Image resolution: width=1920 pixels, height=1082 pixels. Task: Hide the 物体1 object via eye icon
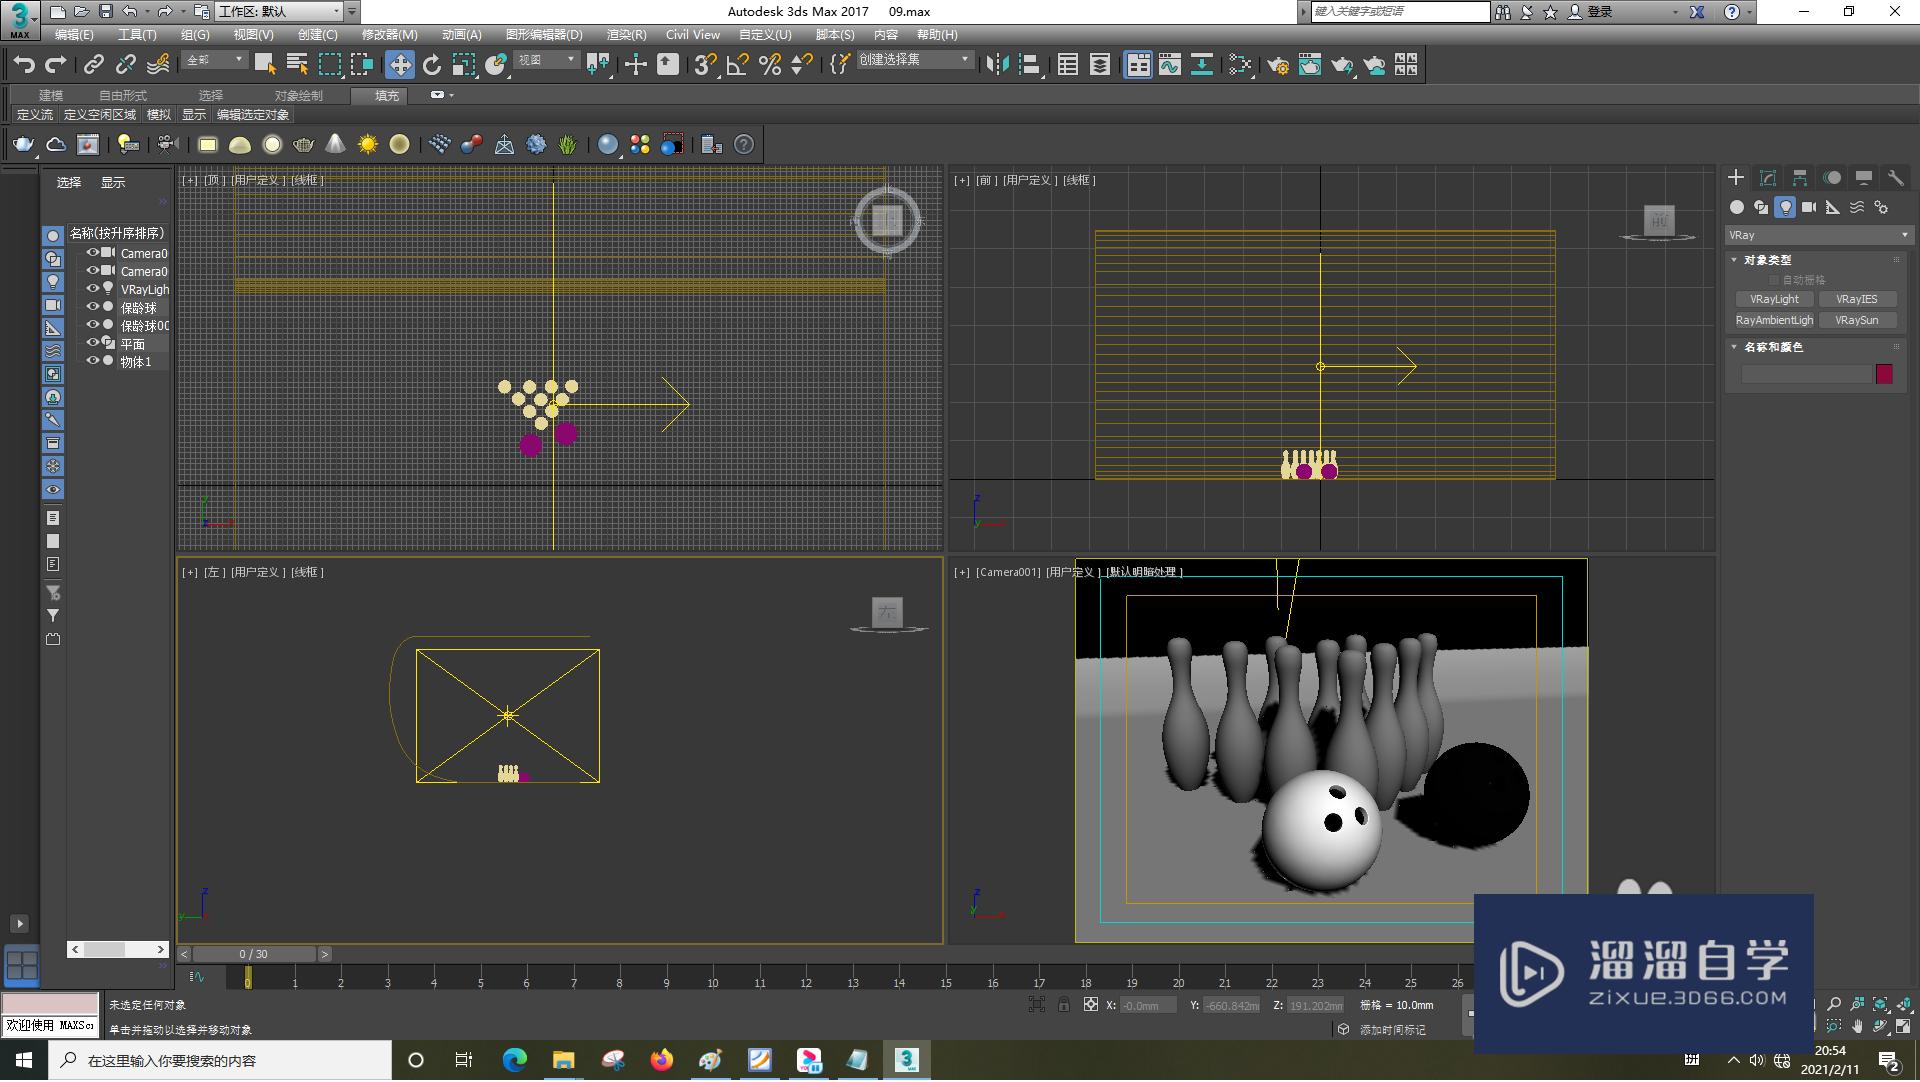92,361
